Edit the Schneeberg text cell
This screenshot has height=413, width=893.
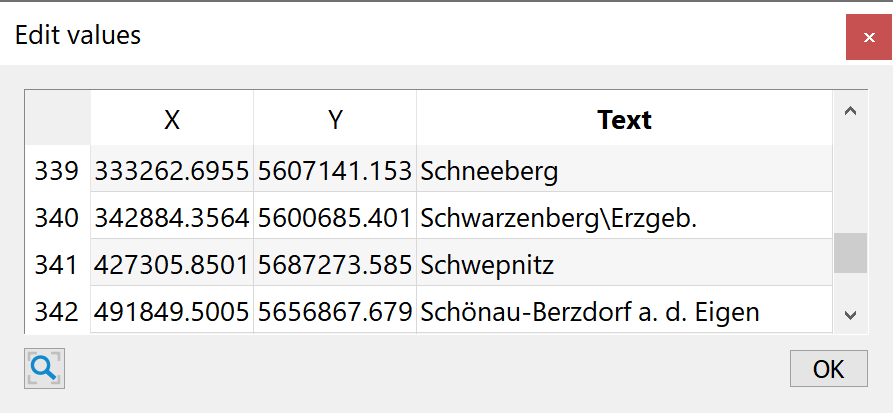(624, 171)
